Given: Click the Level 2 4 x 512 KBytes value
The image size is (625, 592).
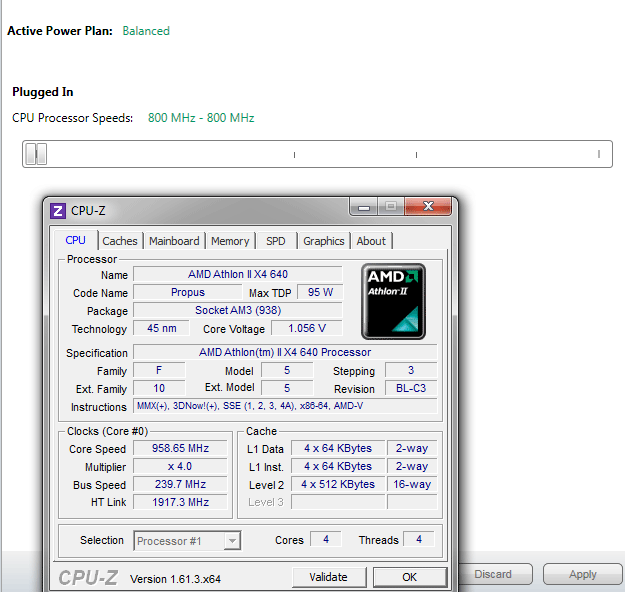Looking at the screenshot, I should 338,484.
